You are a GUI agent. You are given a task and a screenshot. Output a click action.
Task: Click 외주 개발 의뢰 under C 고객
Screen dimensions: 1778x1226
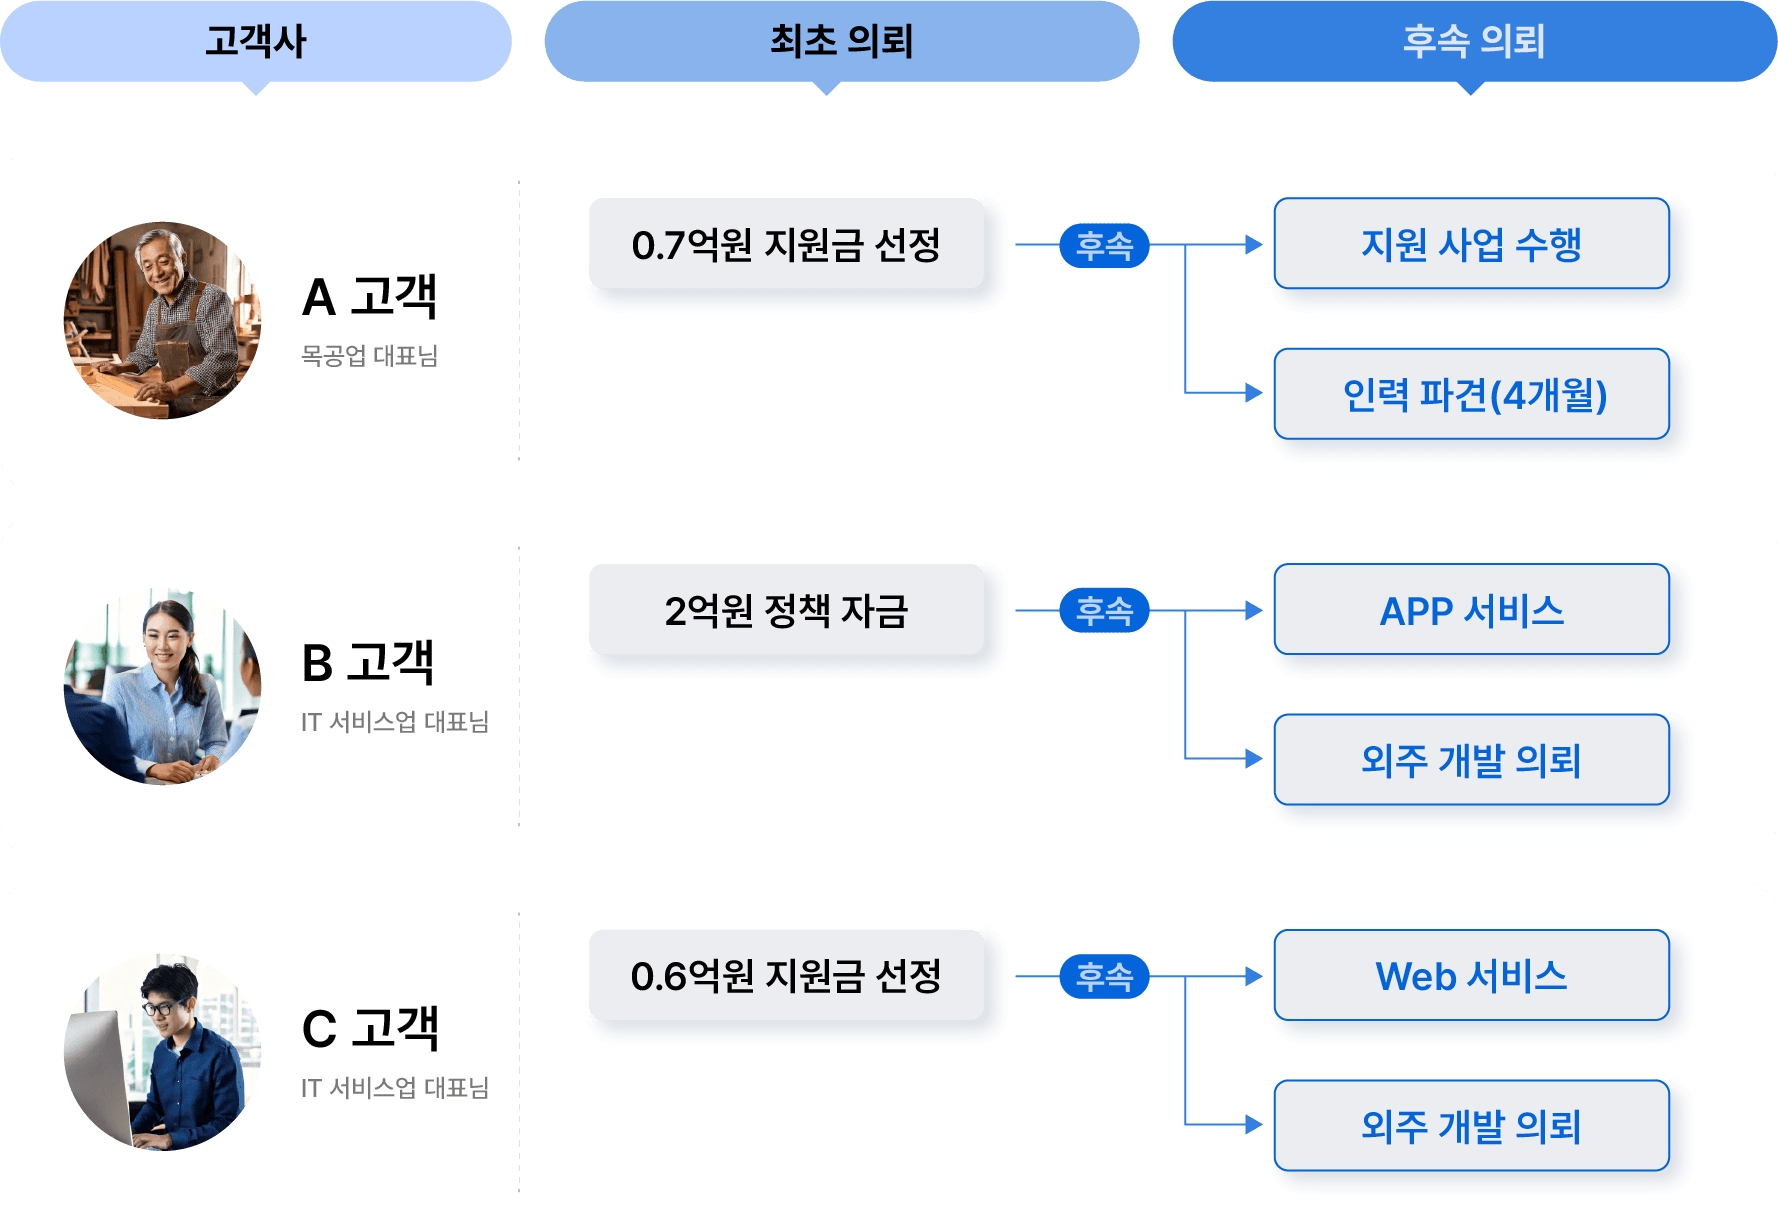(1472, 1126)
